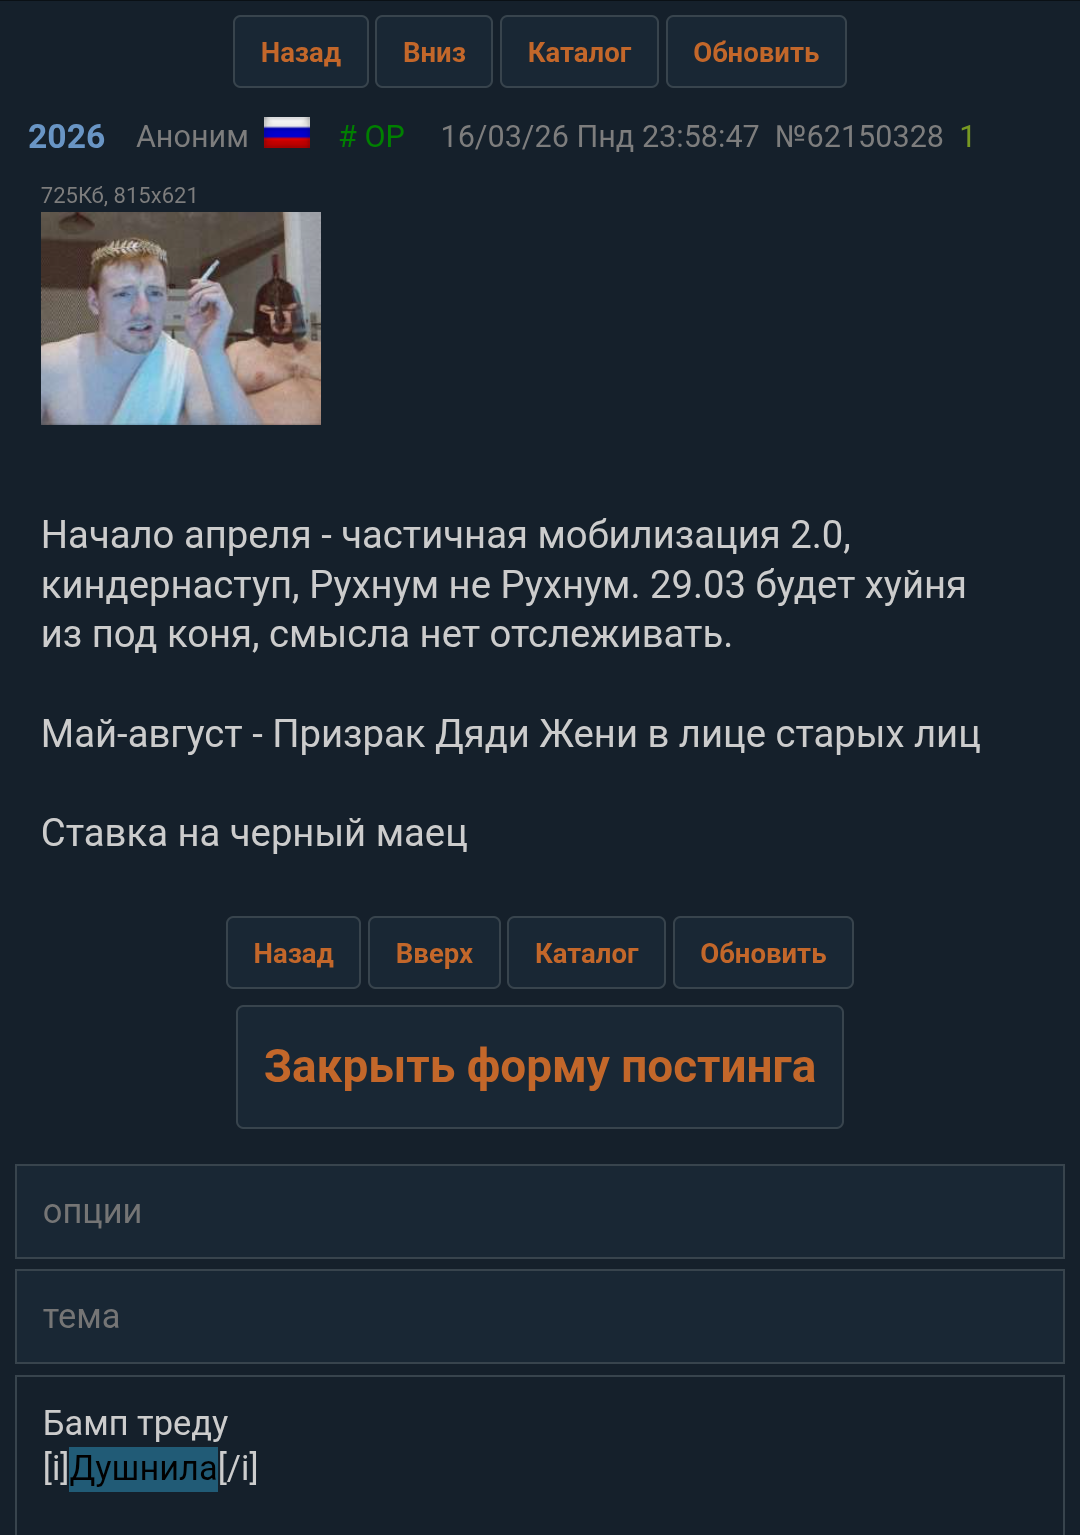
Task: Click the highlighted word Душнила
Action: (144, 1468)
